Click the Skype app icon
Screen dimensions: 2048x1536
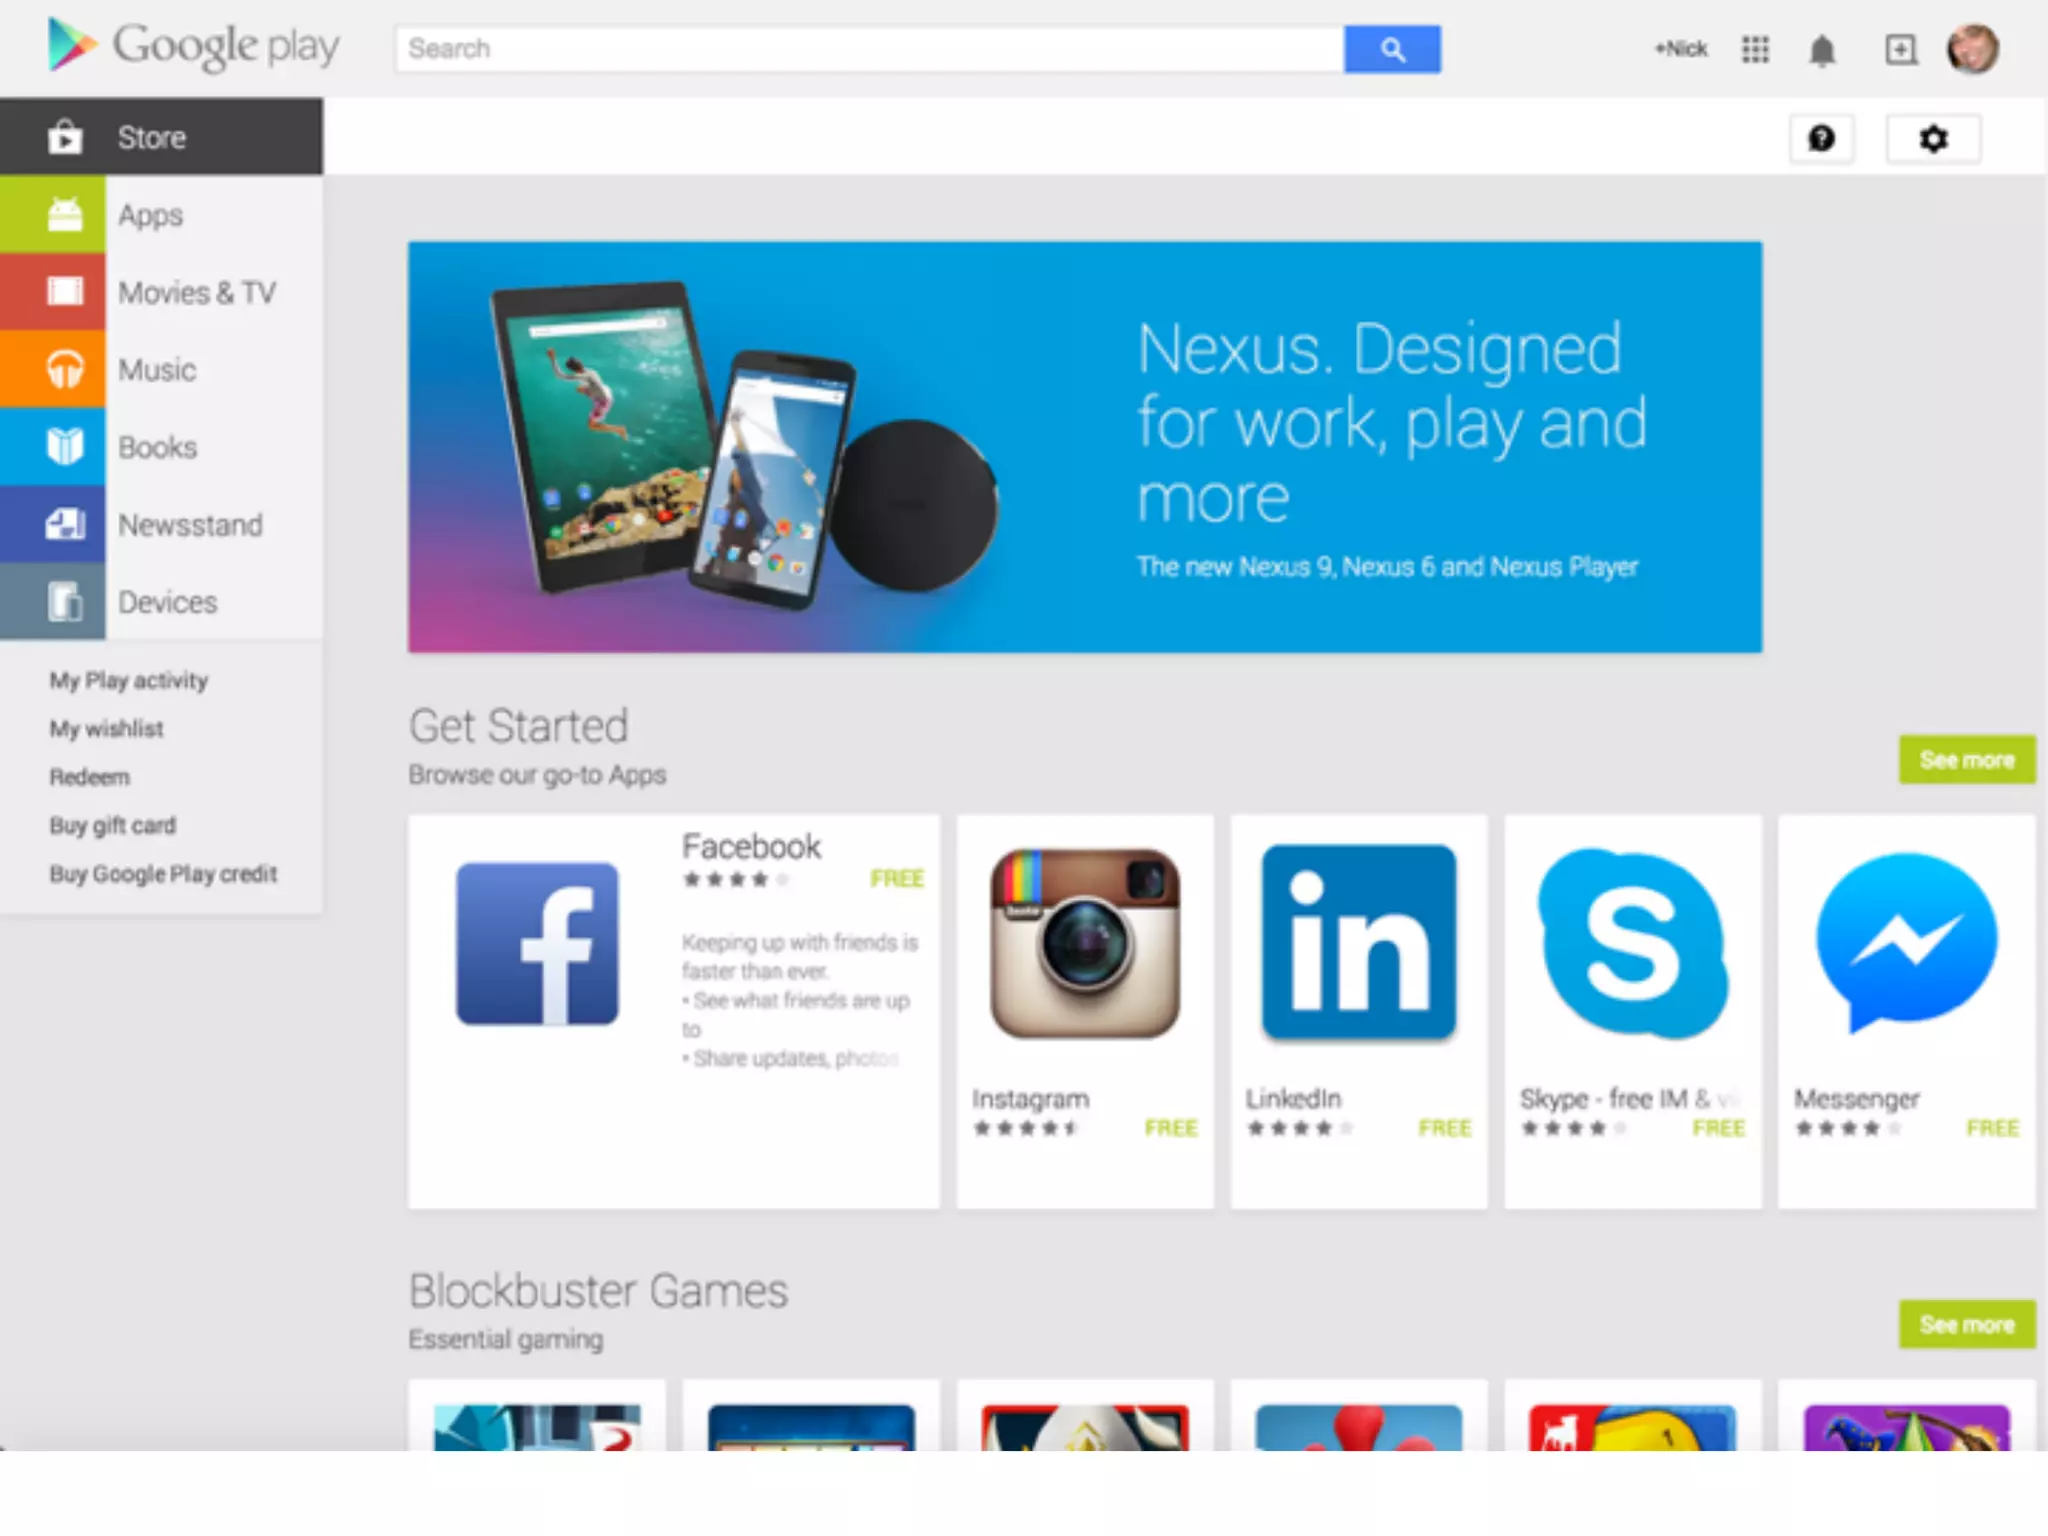tap(1633, 943)
